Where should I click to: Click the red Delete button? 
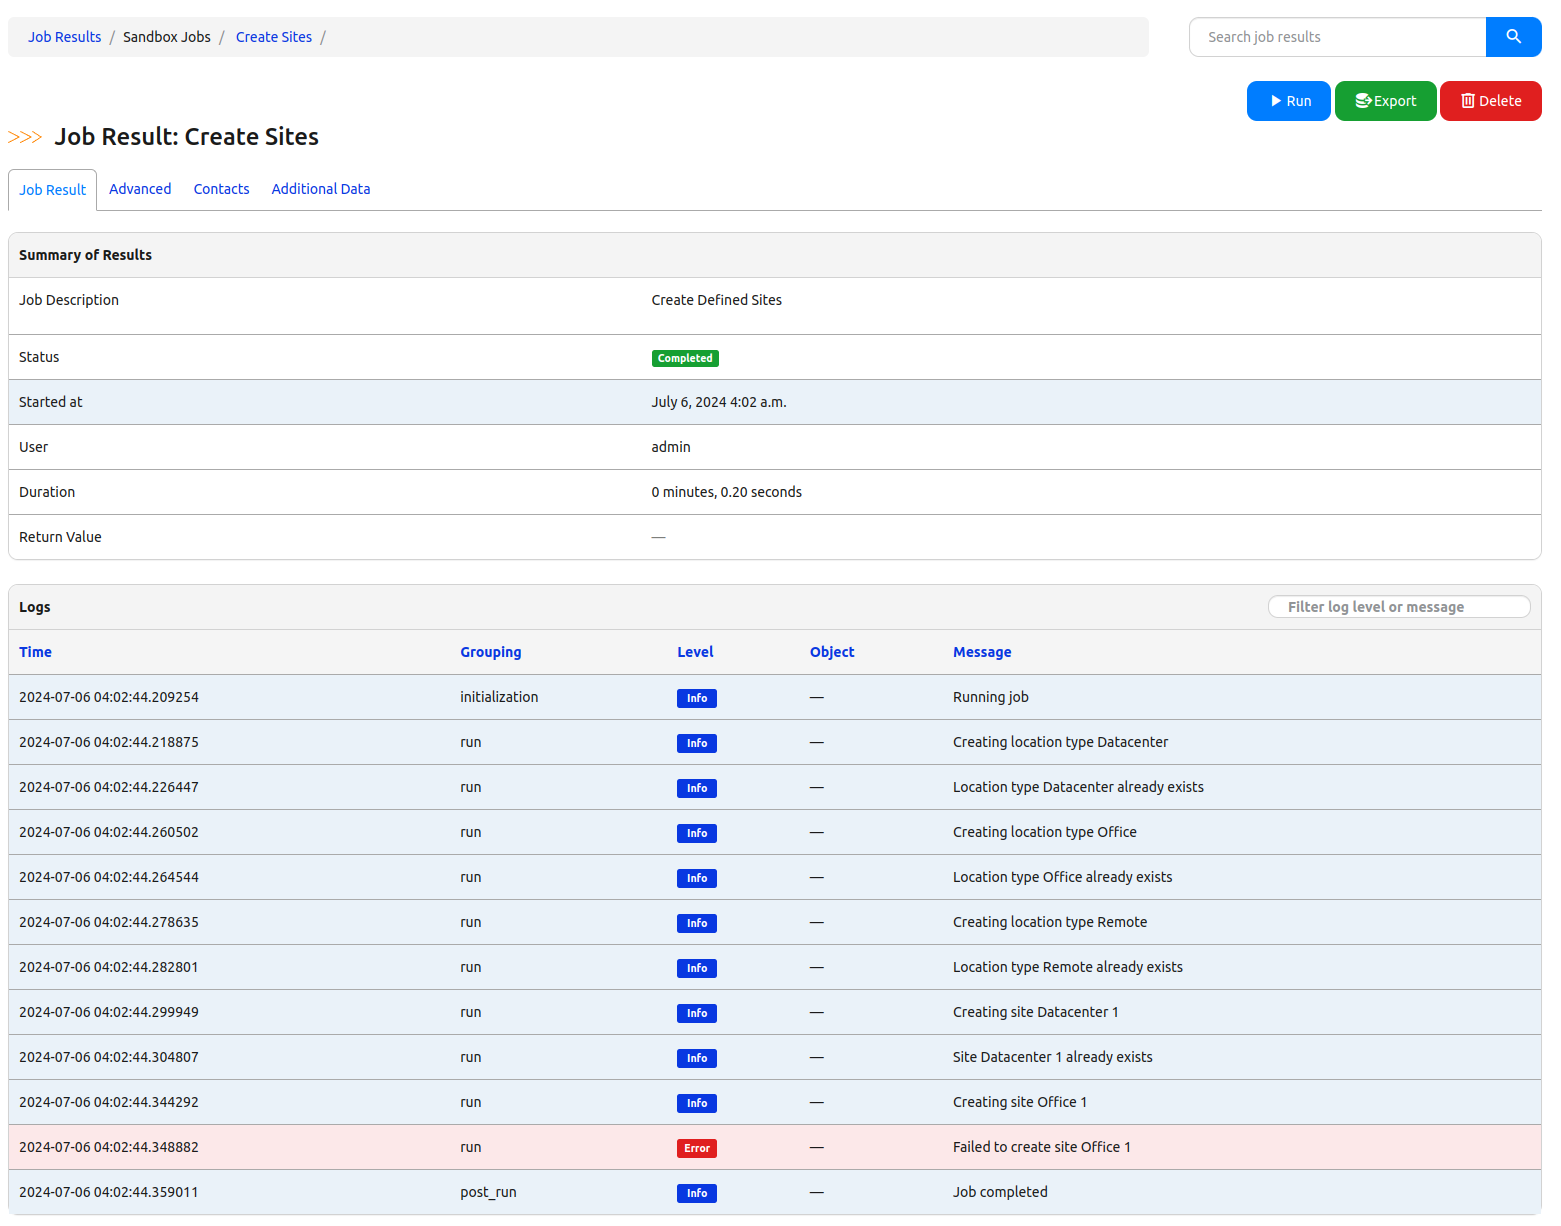click(x=1490, y=101)
